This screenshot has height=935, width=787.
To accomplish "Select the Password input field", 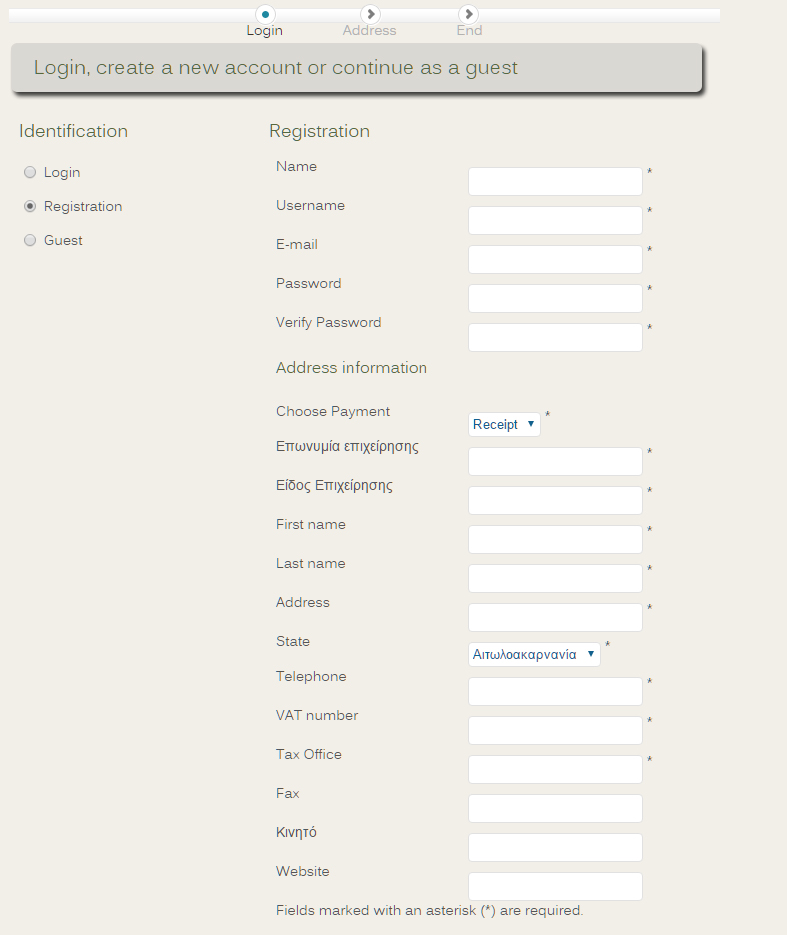I will (555, 299).
